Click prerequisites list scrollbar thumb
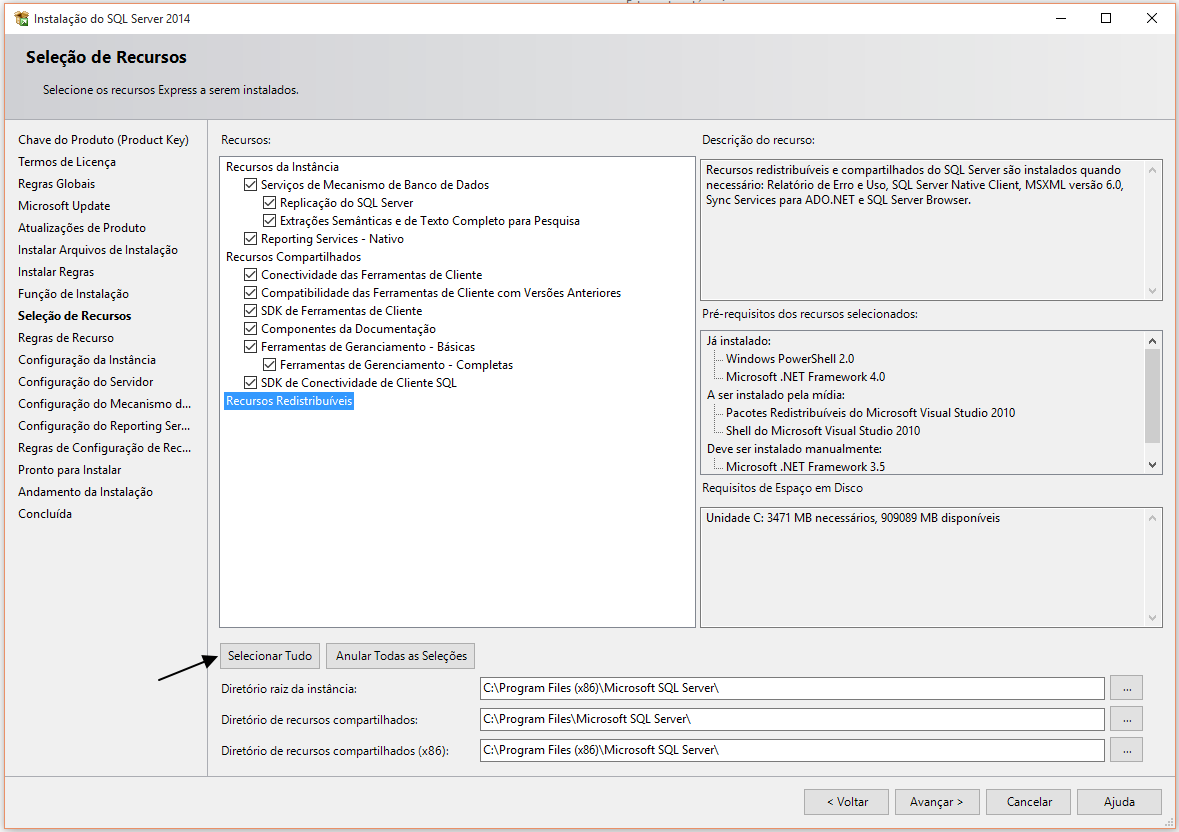 (x=1152, y=396)
